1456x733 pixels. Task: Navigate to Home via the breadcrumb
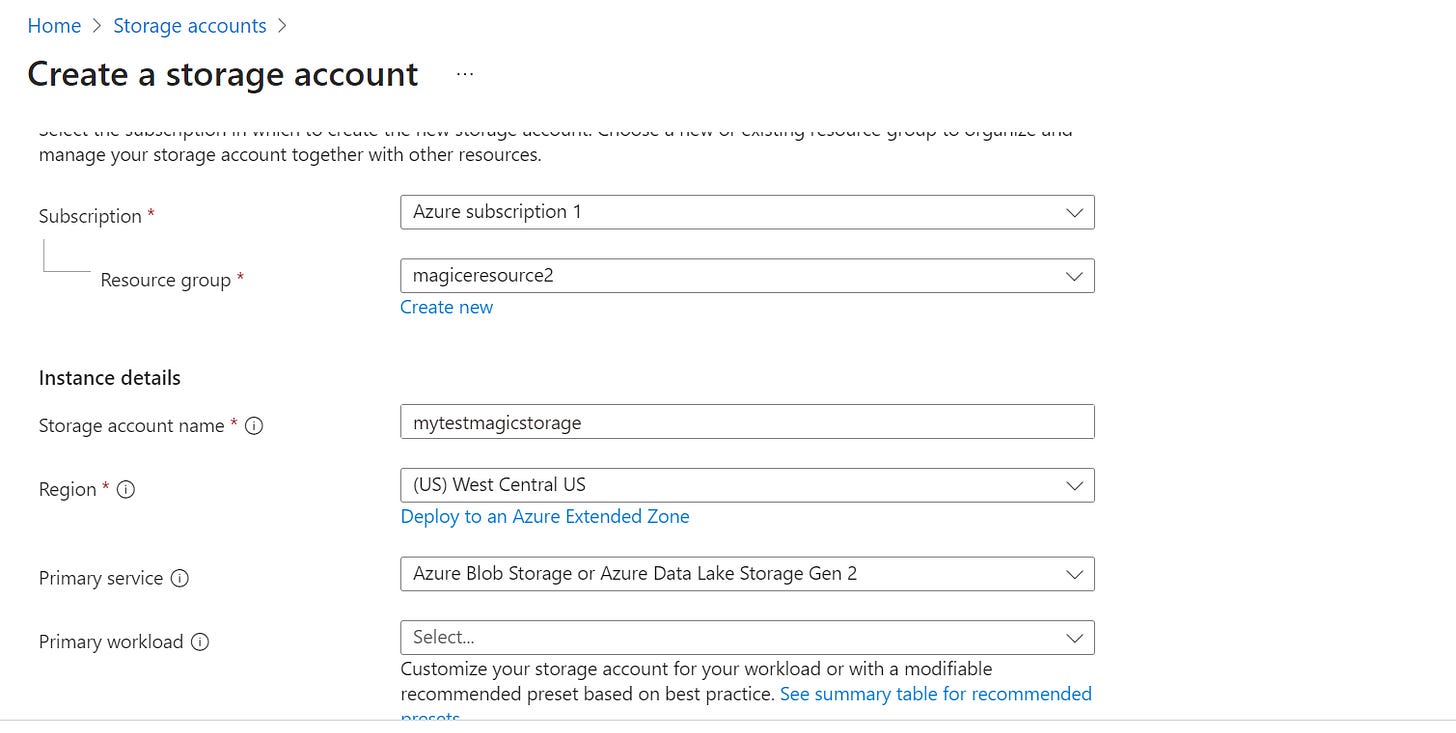coord(54,25)
